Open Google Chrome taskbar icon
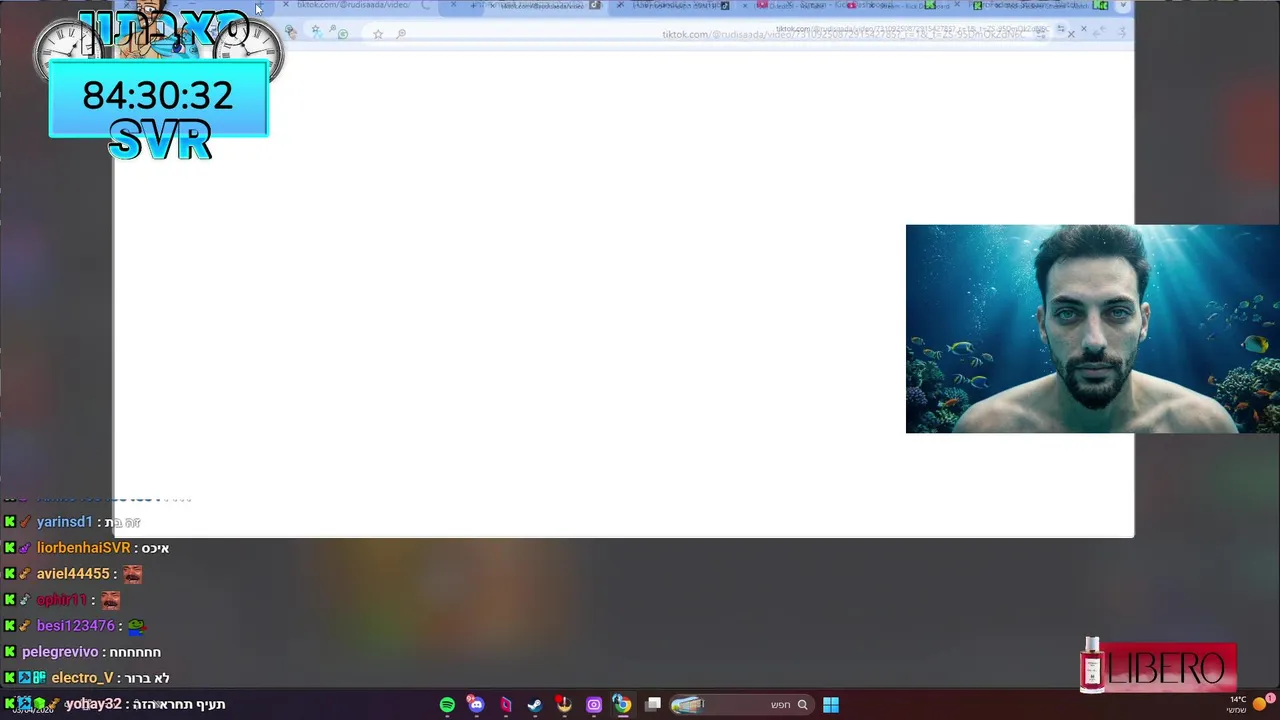Image resolution: width=1280 pixels, height=720 pixels. tap(622, 705)
